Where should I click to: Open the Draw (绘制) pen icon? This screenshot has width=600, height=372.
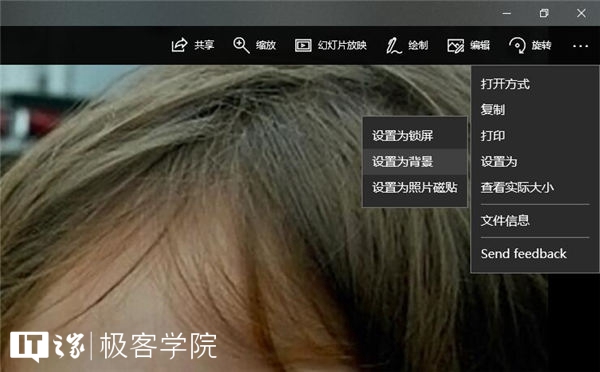tap(393, 46)
